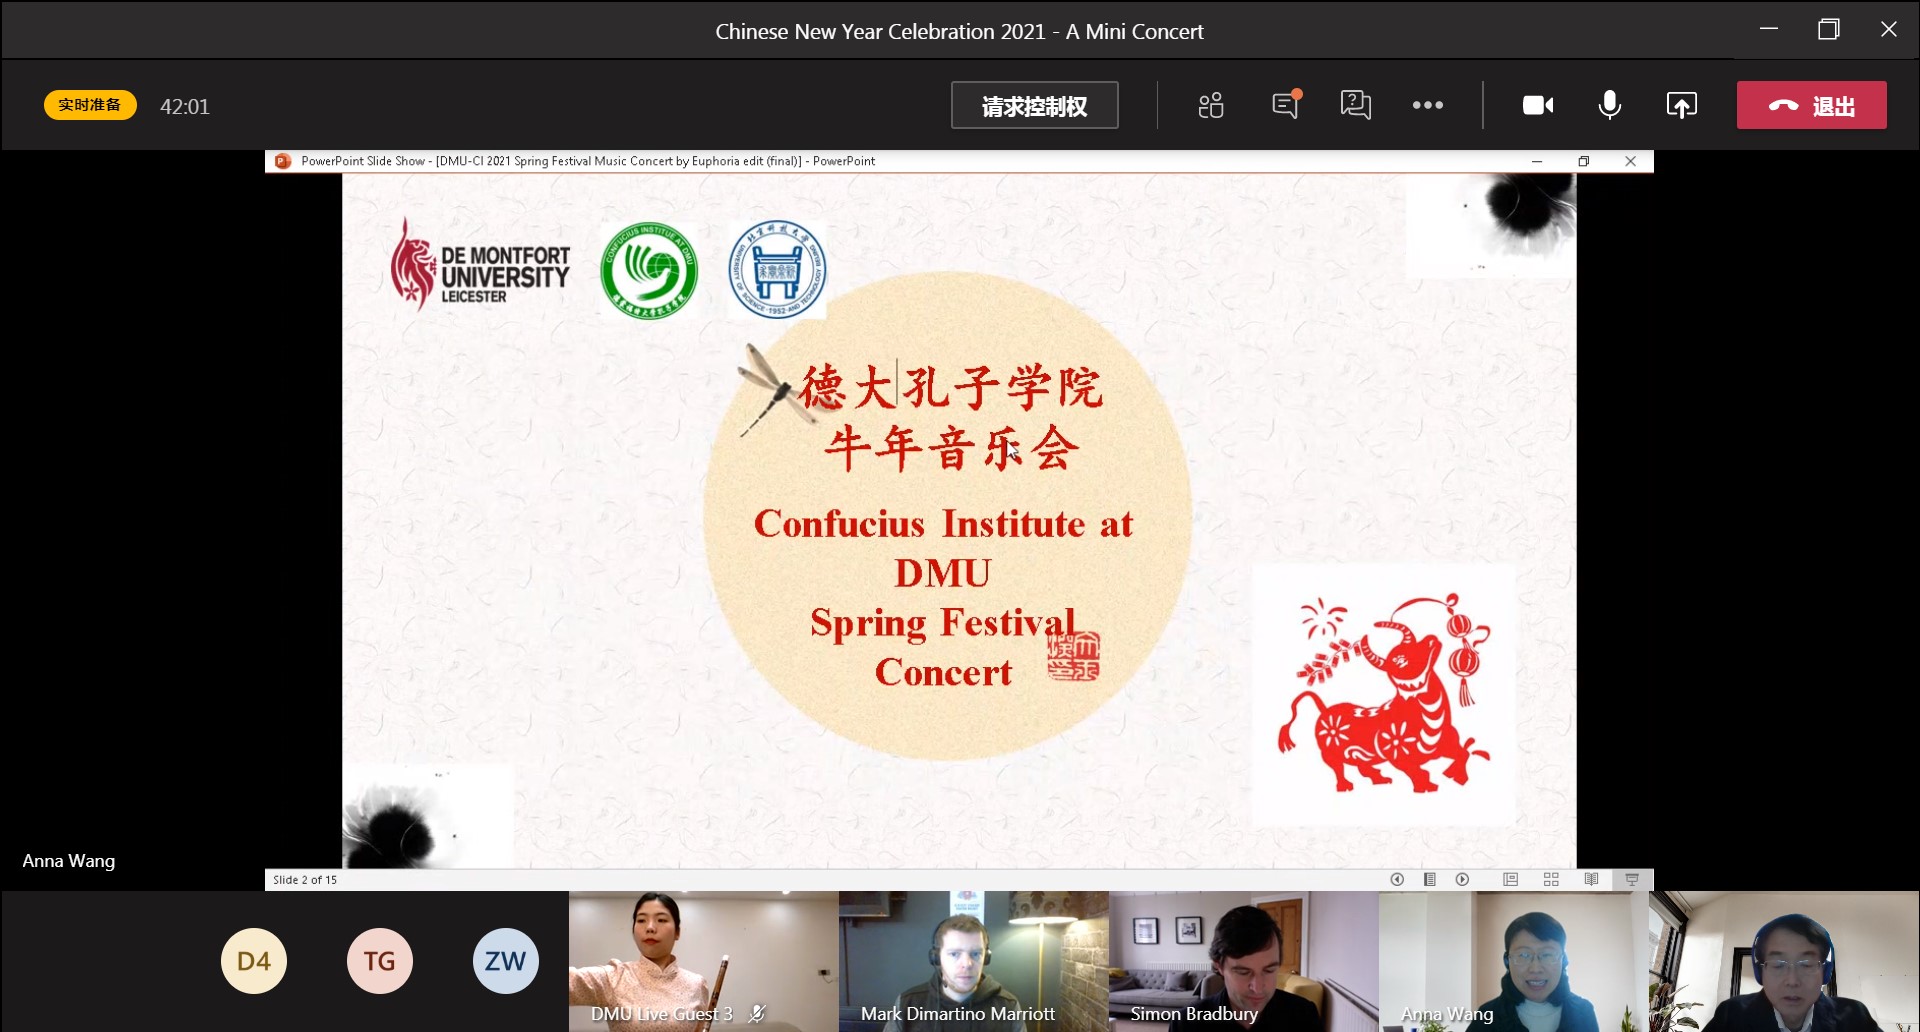This screenshot has height=1032, width=1920.
Task: Click the green Confucius Institute logo
Action: coord(649,271)
